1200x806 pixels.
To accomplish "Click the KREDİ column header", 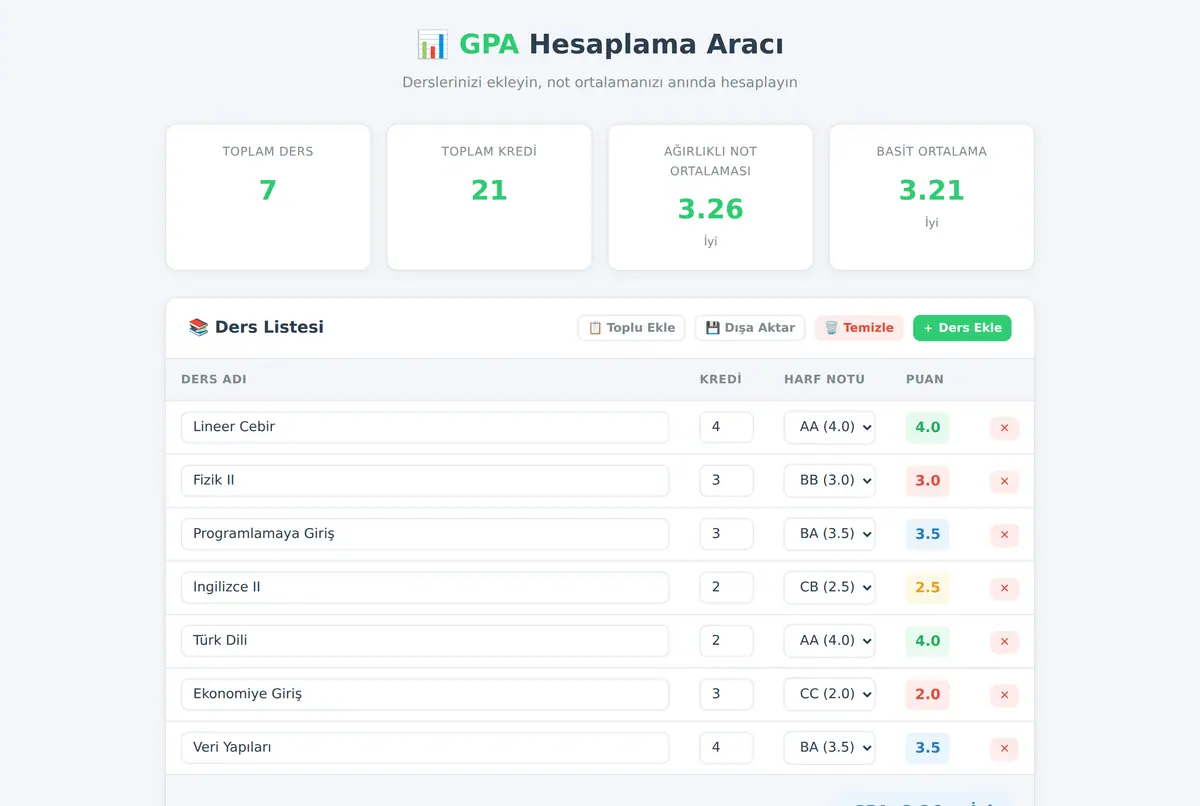I will (720, 379).
